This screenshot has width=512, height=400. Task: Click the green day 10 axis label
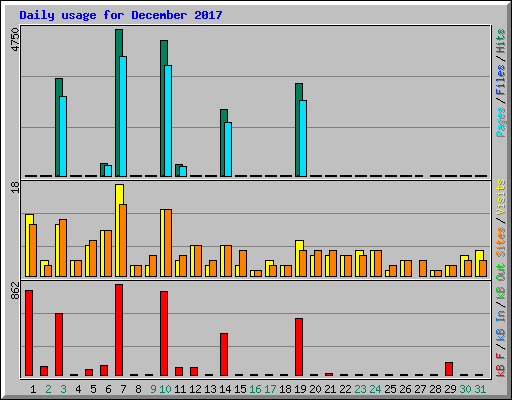pyautogui.click(x=166, y=389)
